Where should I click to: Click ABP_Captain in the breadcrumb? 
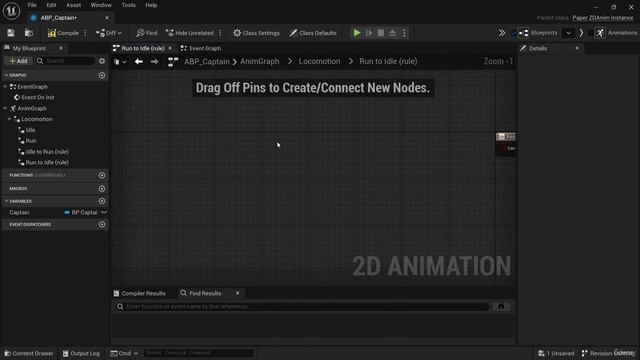pyautogui.click(x=207, y=62)
